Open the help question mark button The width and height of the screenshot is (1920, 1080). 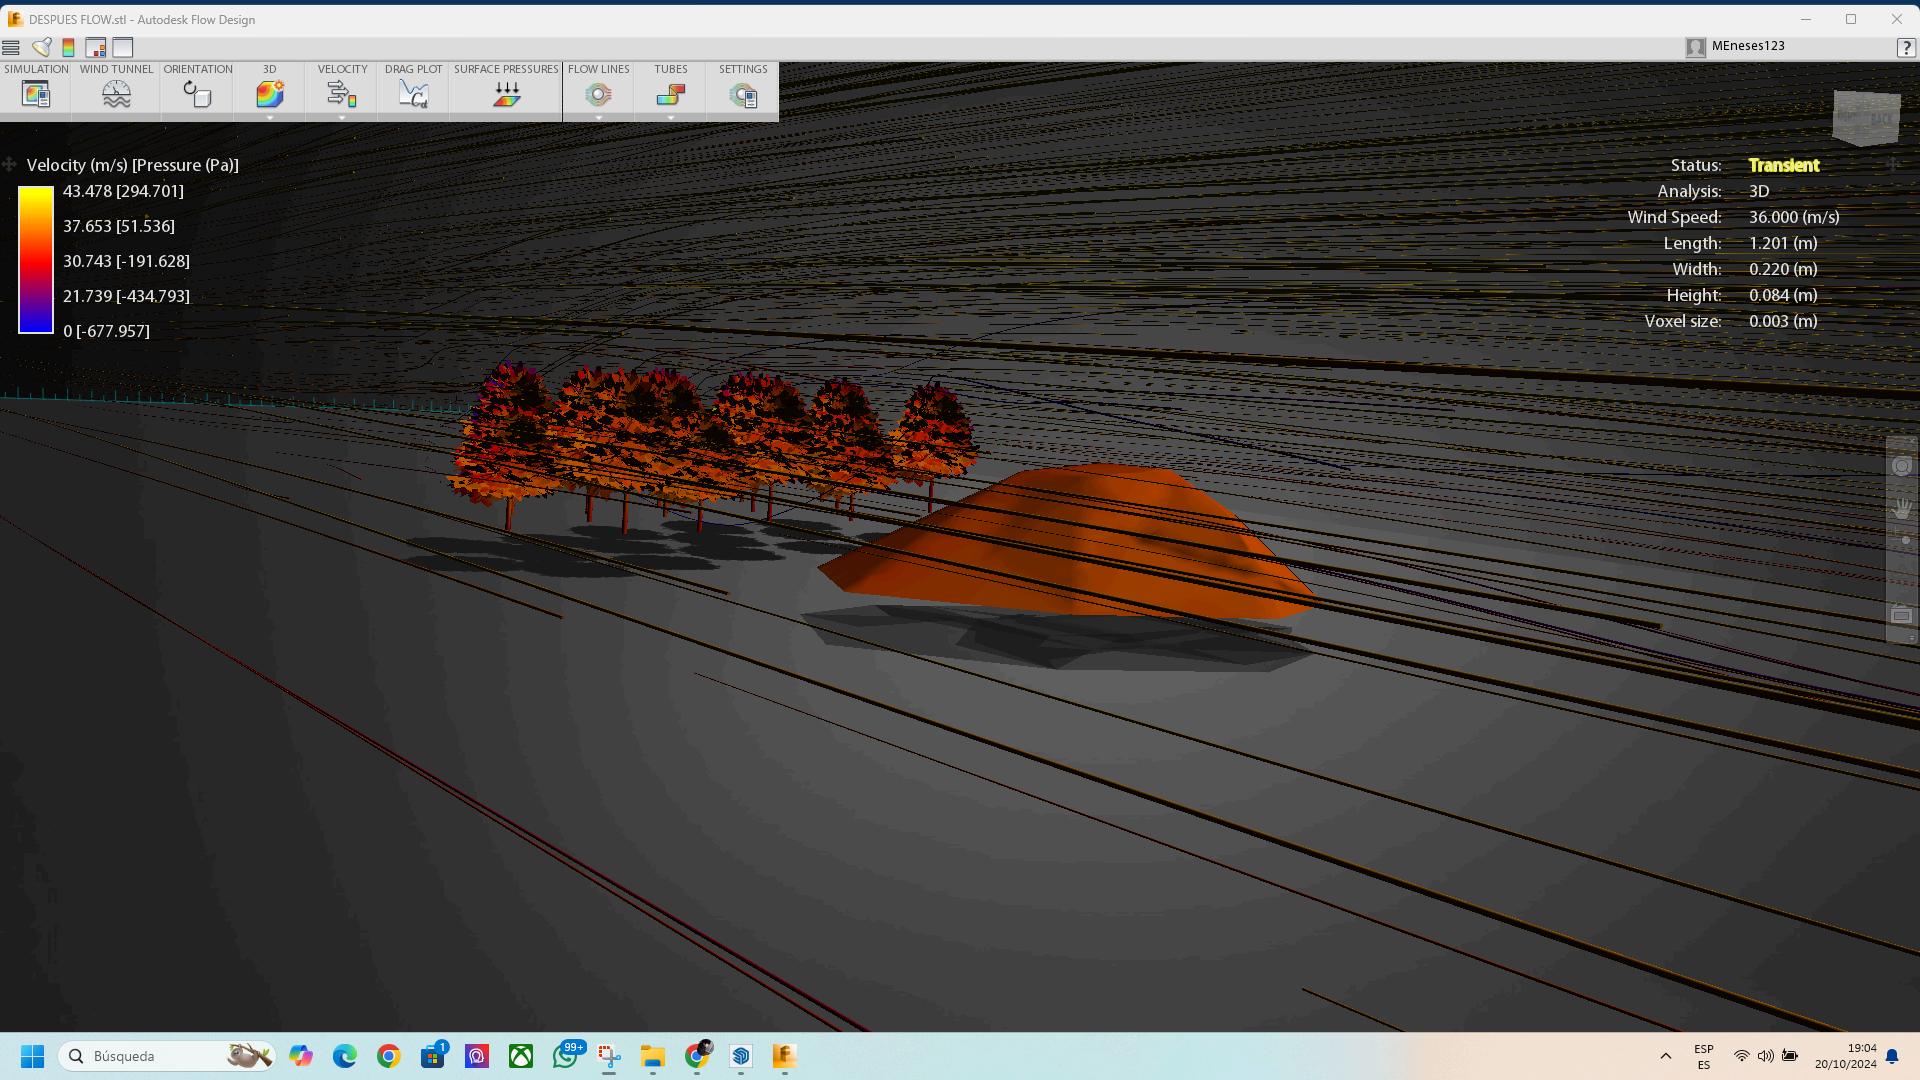[1905, 47]
